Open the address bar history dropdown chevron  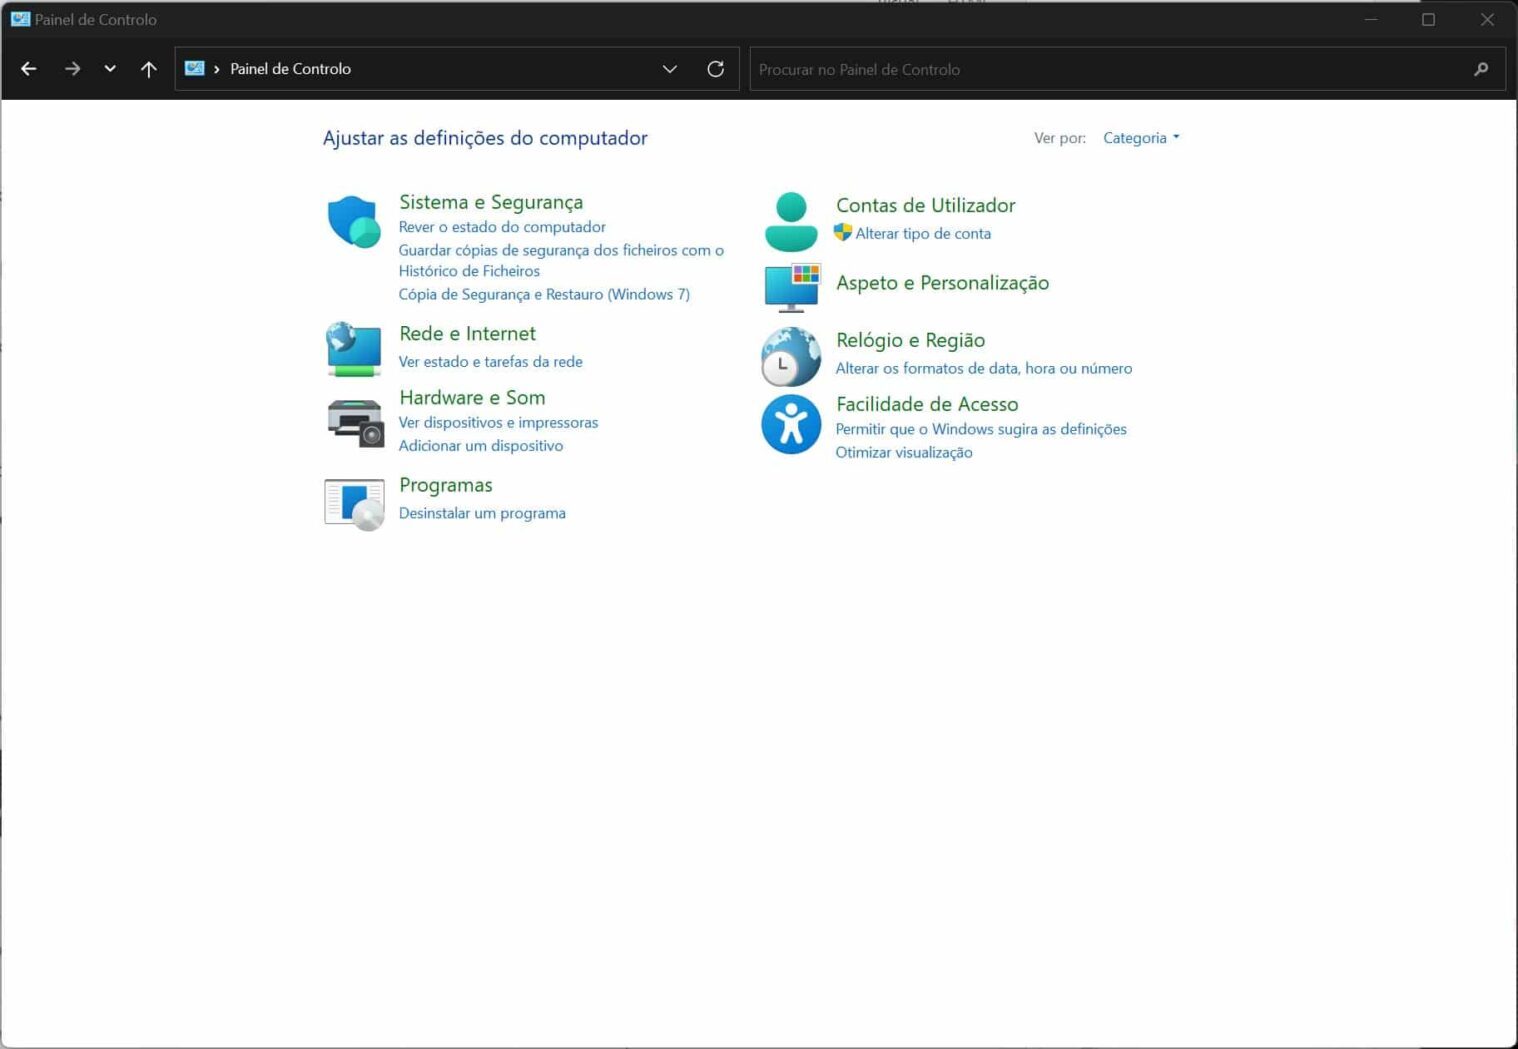click(x=669, y=69)
